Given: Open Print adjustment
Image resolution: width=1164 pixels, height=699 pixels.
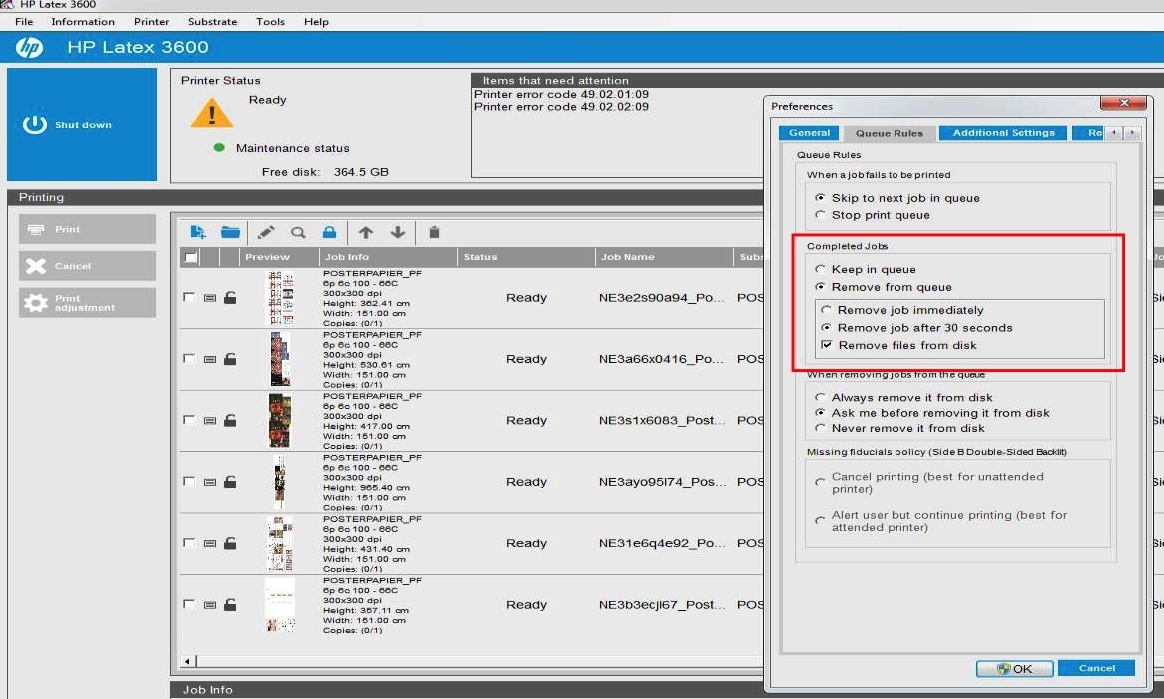Looking at the screenshot, I should (x=88, y=303).
